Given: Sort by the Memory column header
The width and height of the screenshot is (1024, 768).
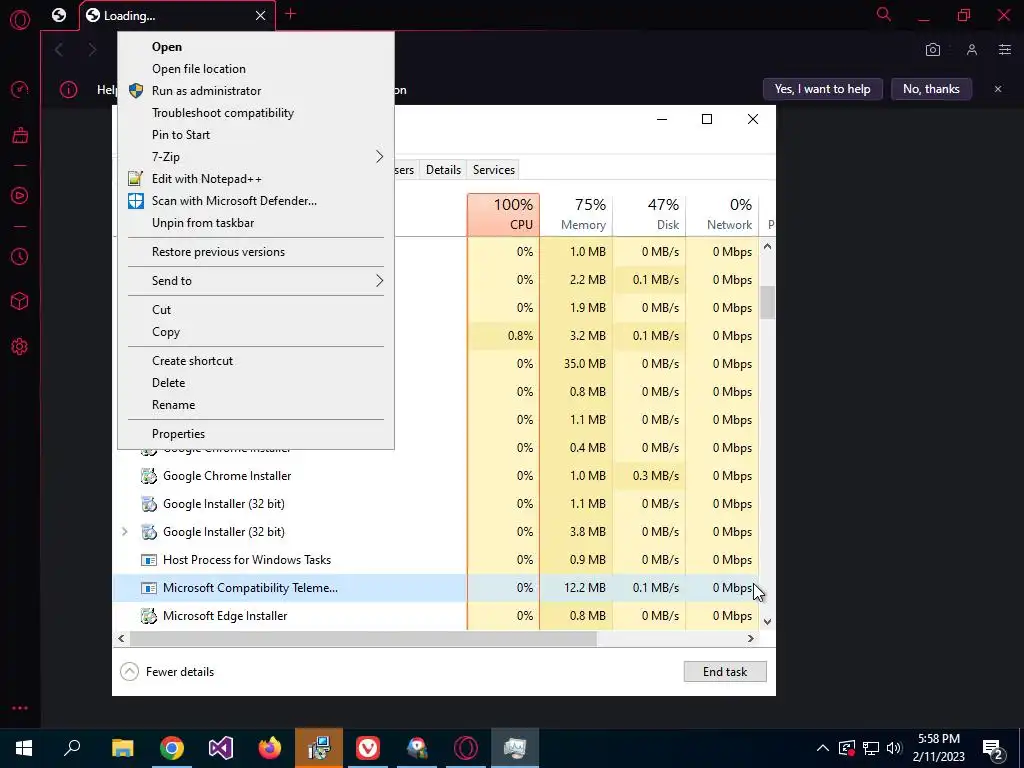Looking at the screenshot, I should click(577, 214).
